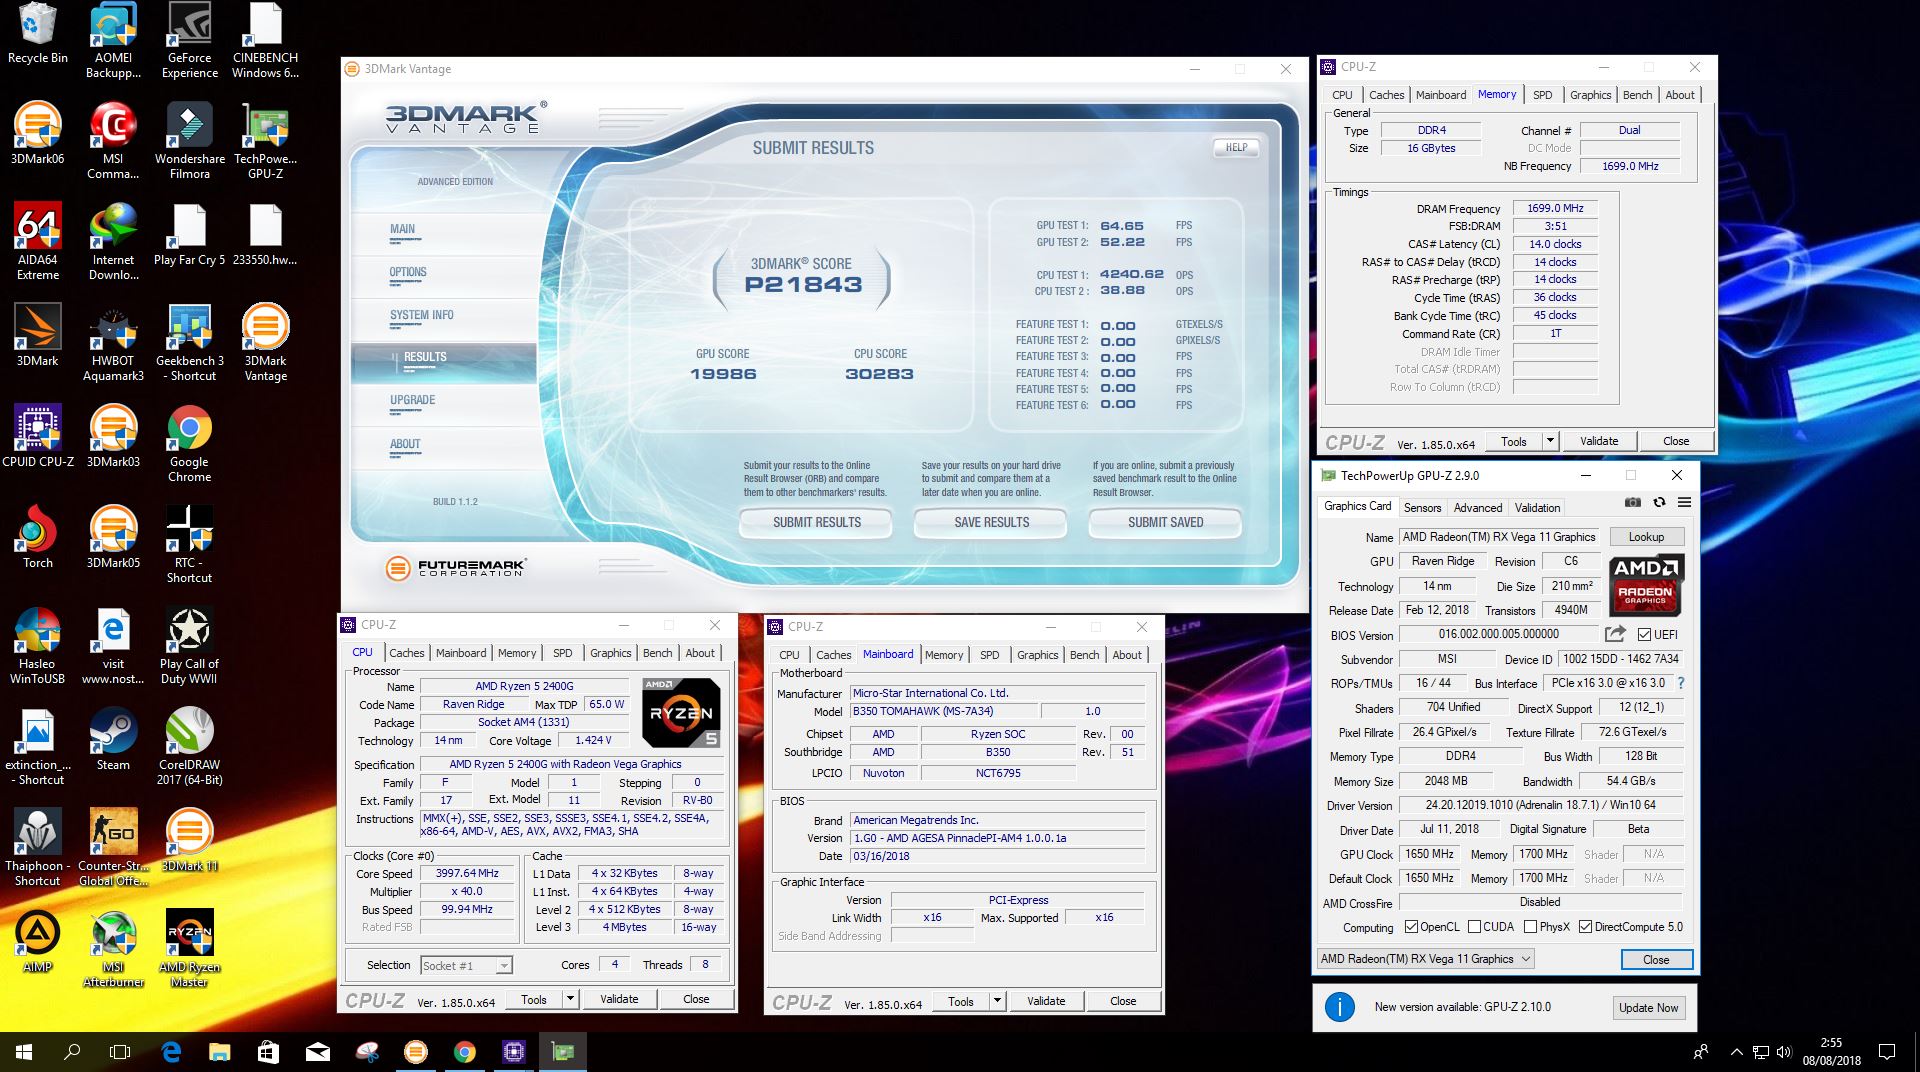Click Validate in CPU-Z Memory window
Image resolution: width=1920 pixels, height=1072 pixels.
[x=1598, y=441]
